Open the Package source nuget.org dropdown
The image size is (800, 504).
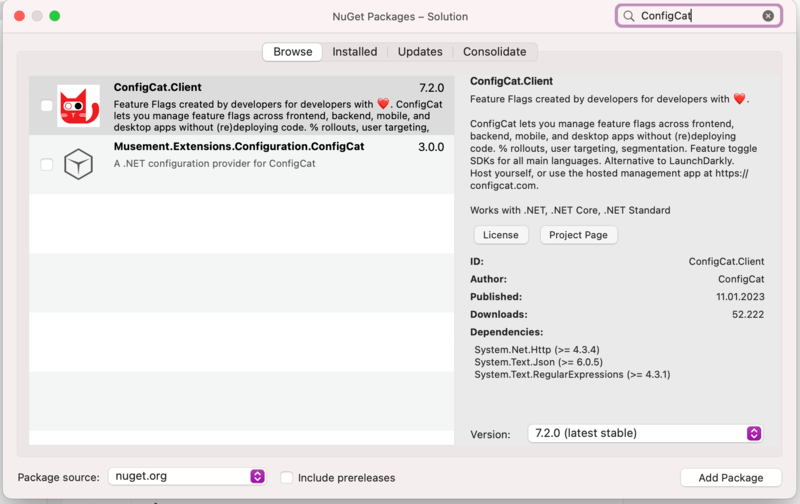[187, 476]
